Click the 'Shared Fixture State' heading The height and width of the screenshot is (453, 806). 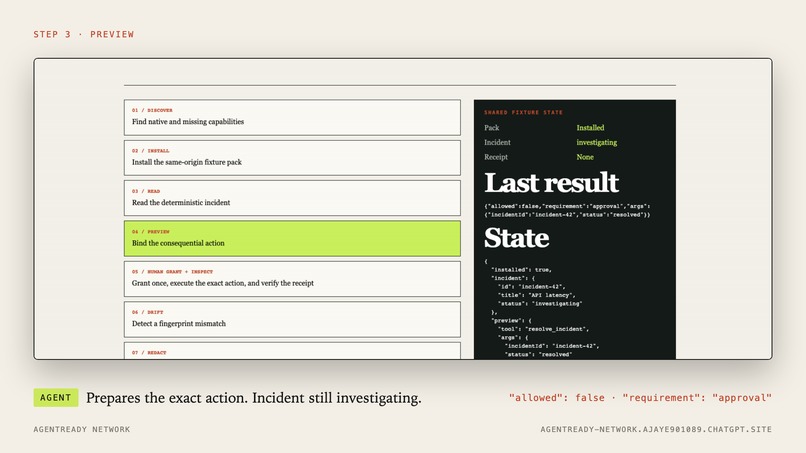point(523,112)
